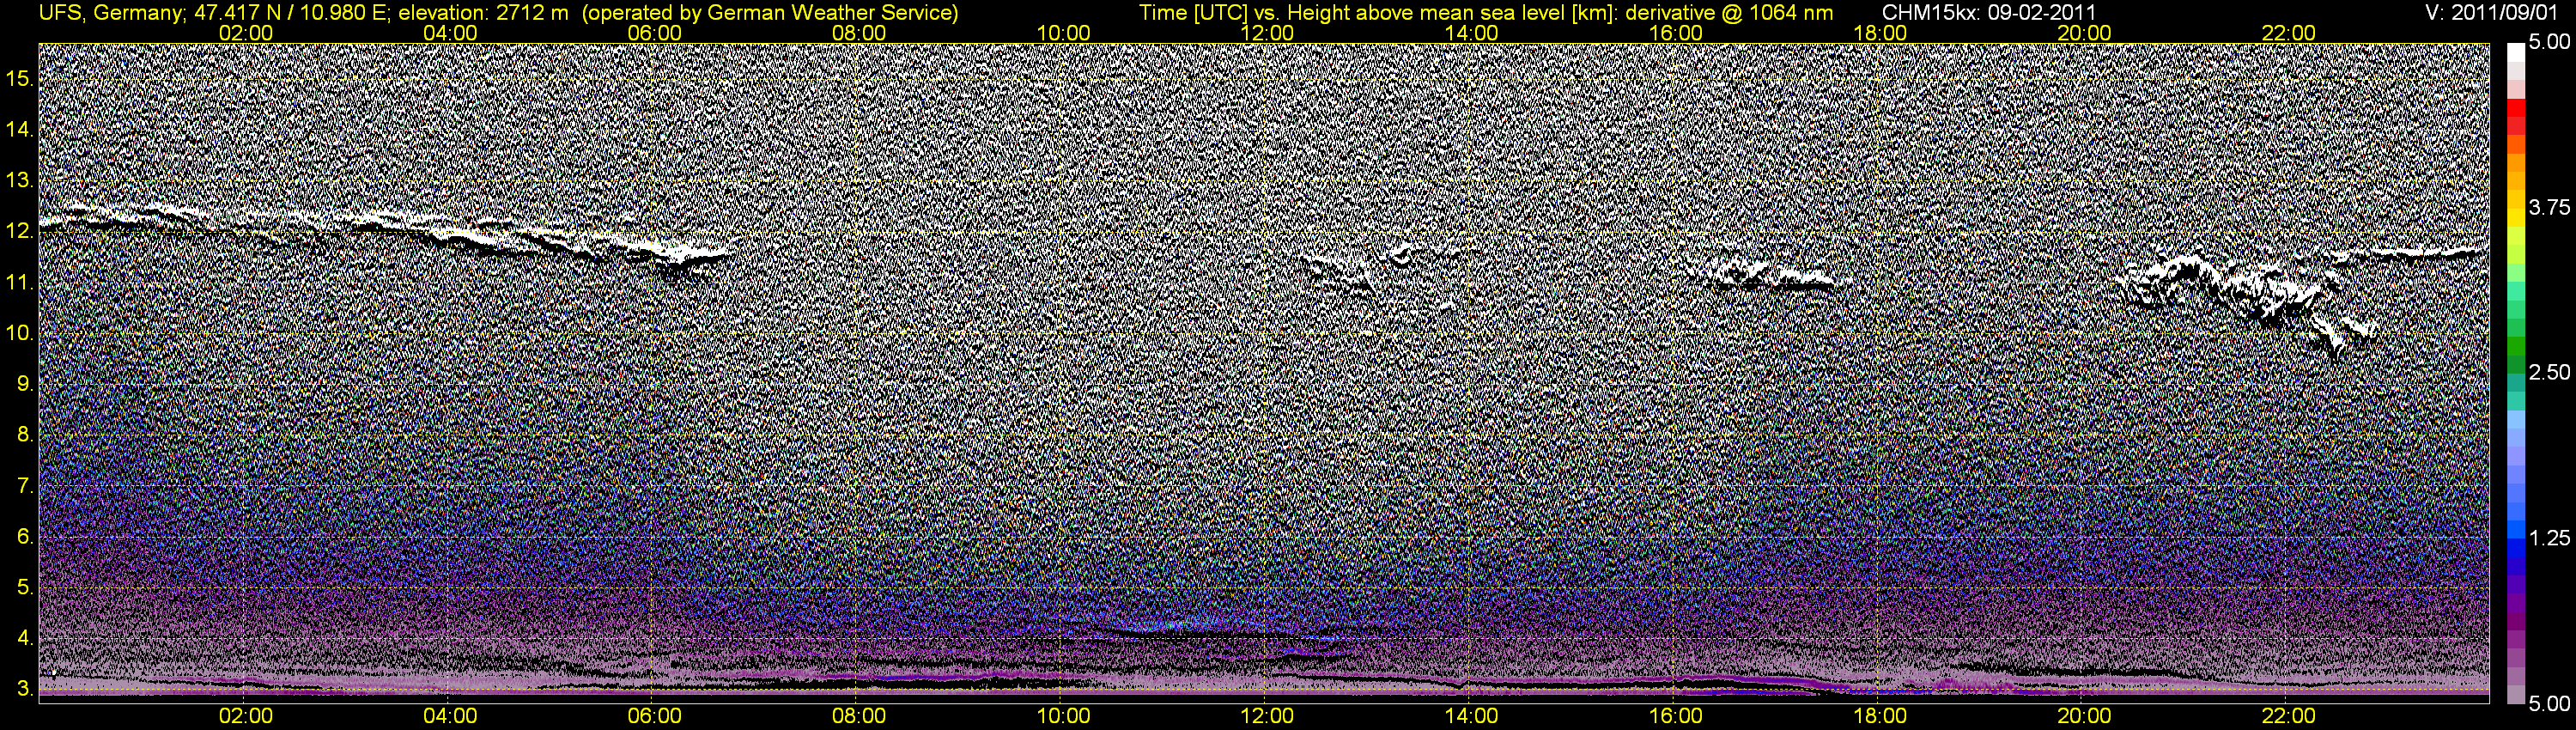The width and height of the screenshot is (2576, 730).
Task: Click '02:00' on the top time axis
Action: pos(246,33)
